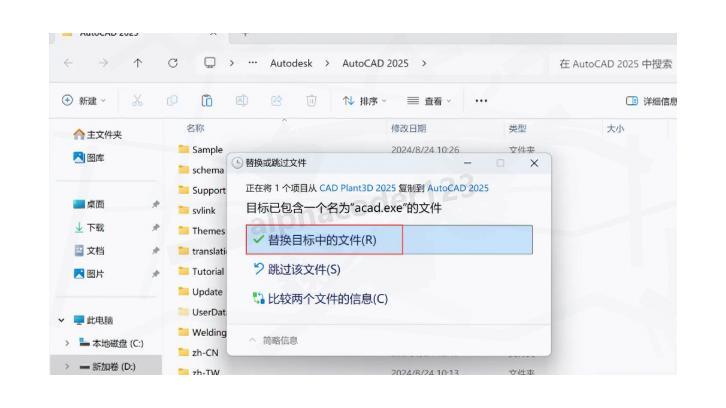This screenshot has width=726, height=408.
Task: Choose 比较两个文件的信息(C) option
Action: [320, 299]
